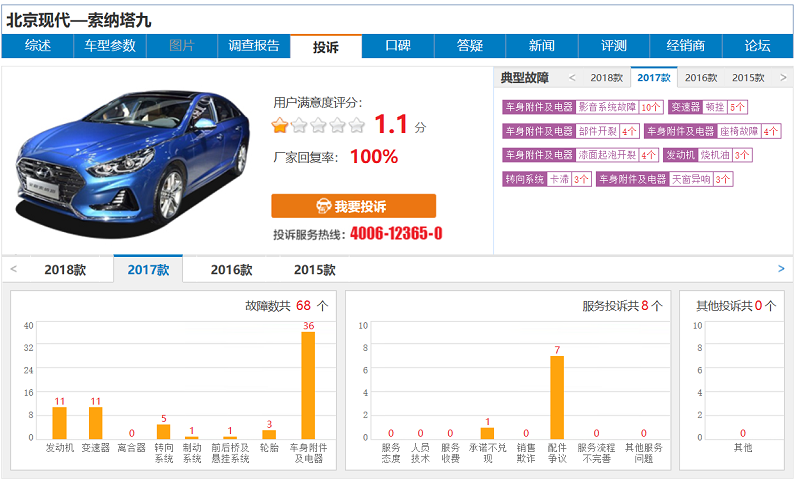The image size is (800, 482).
Task: Open 部件开裂 4个 fault tag
Action: click(570, 131)
